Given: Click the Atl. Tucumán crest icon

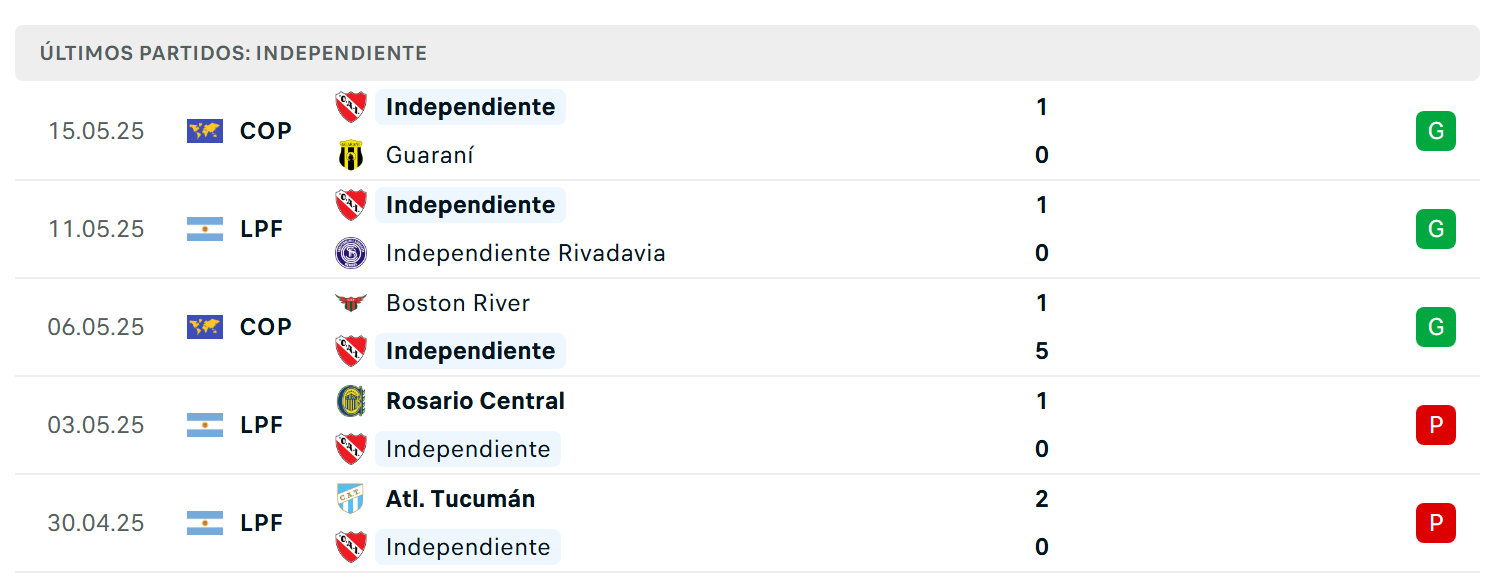Looking at the screenshot, I should [x=351, y=499].
